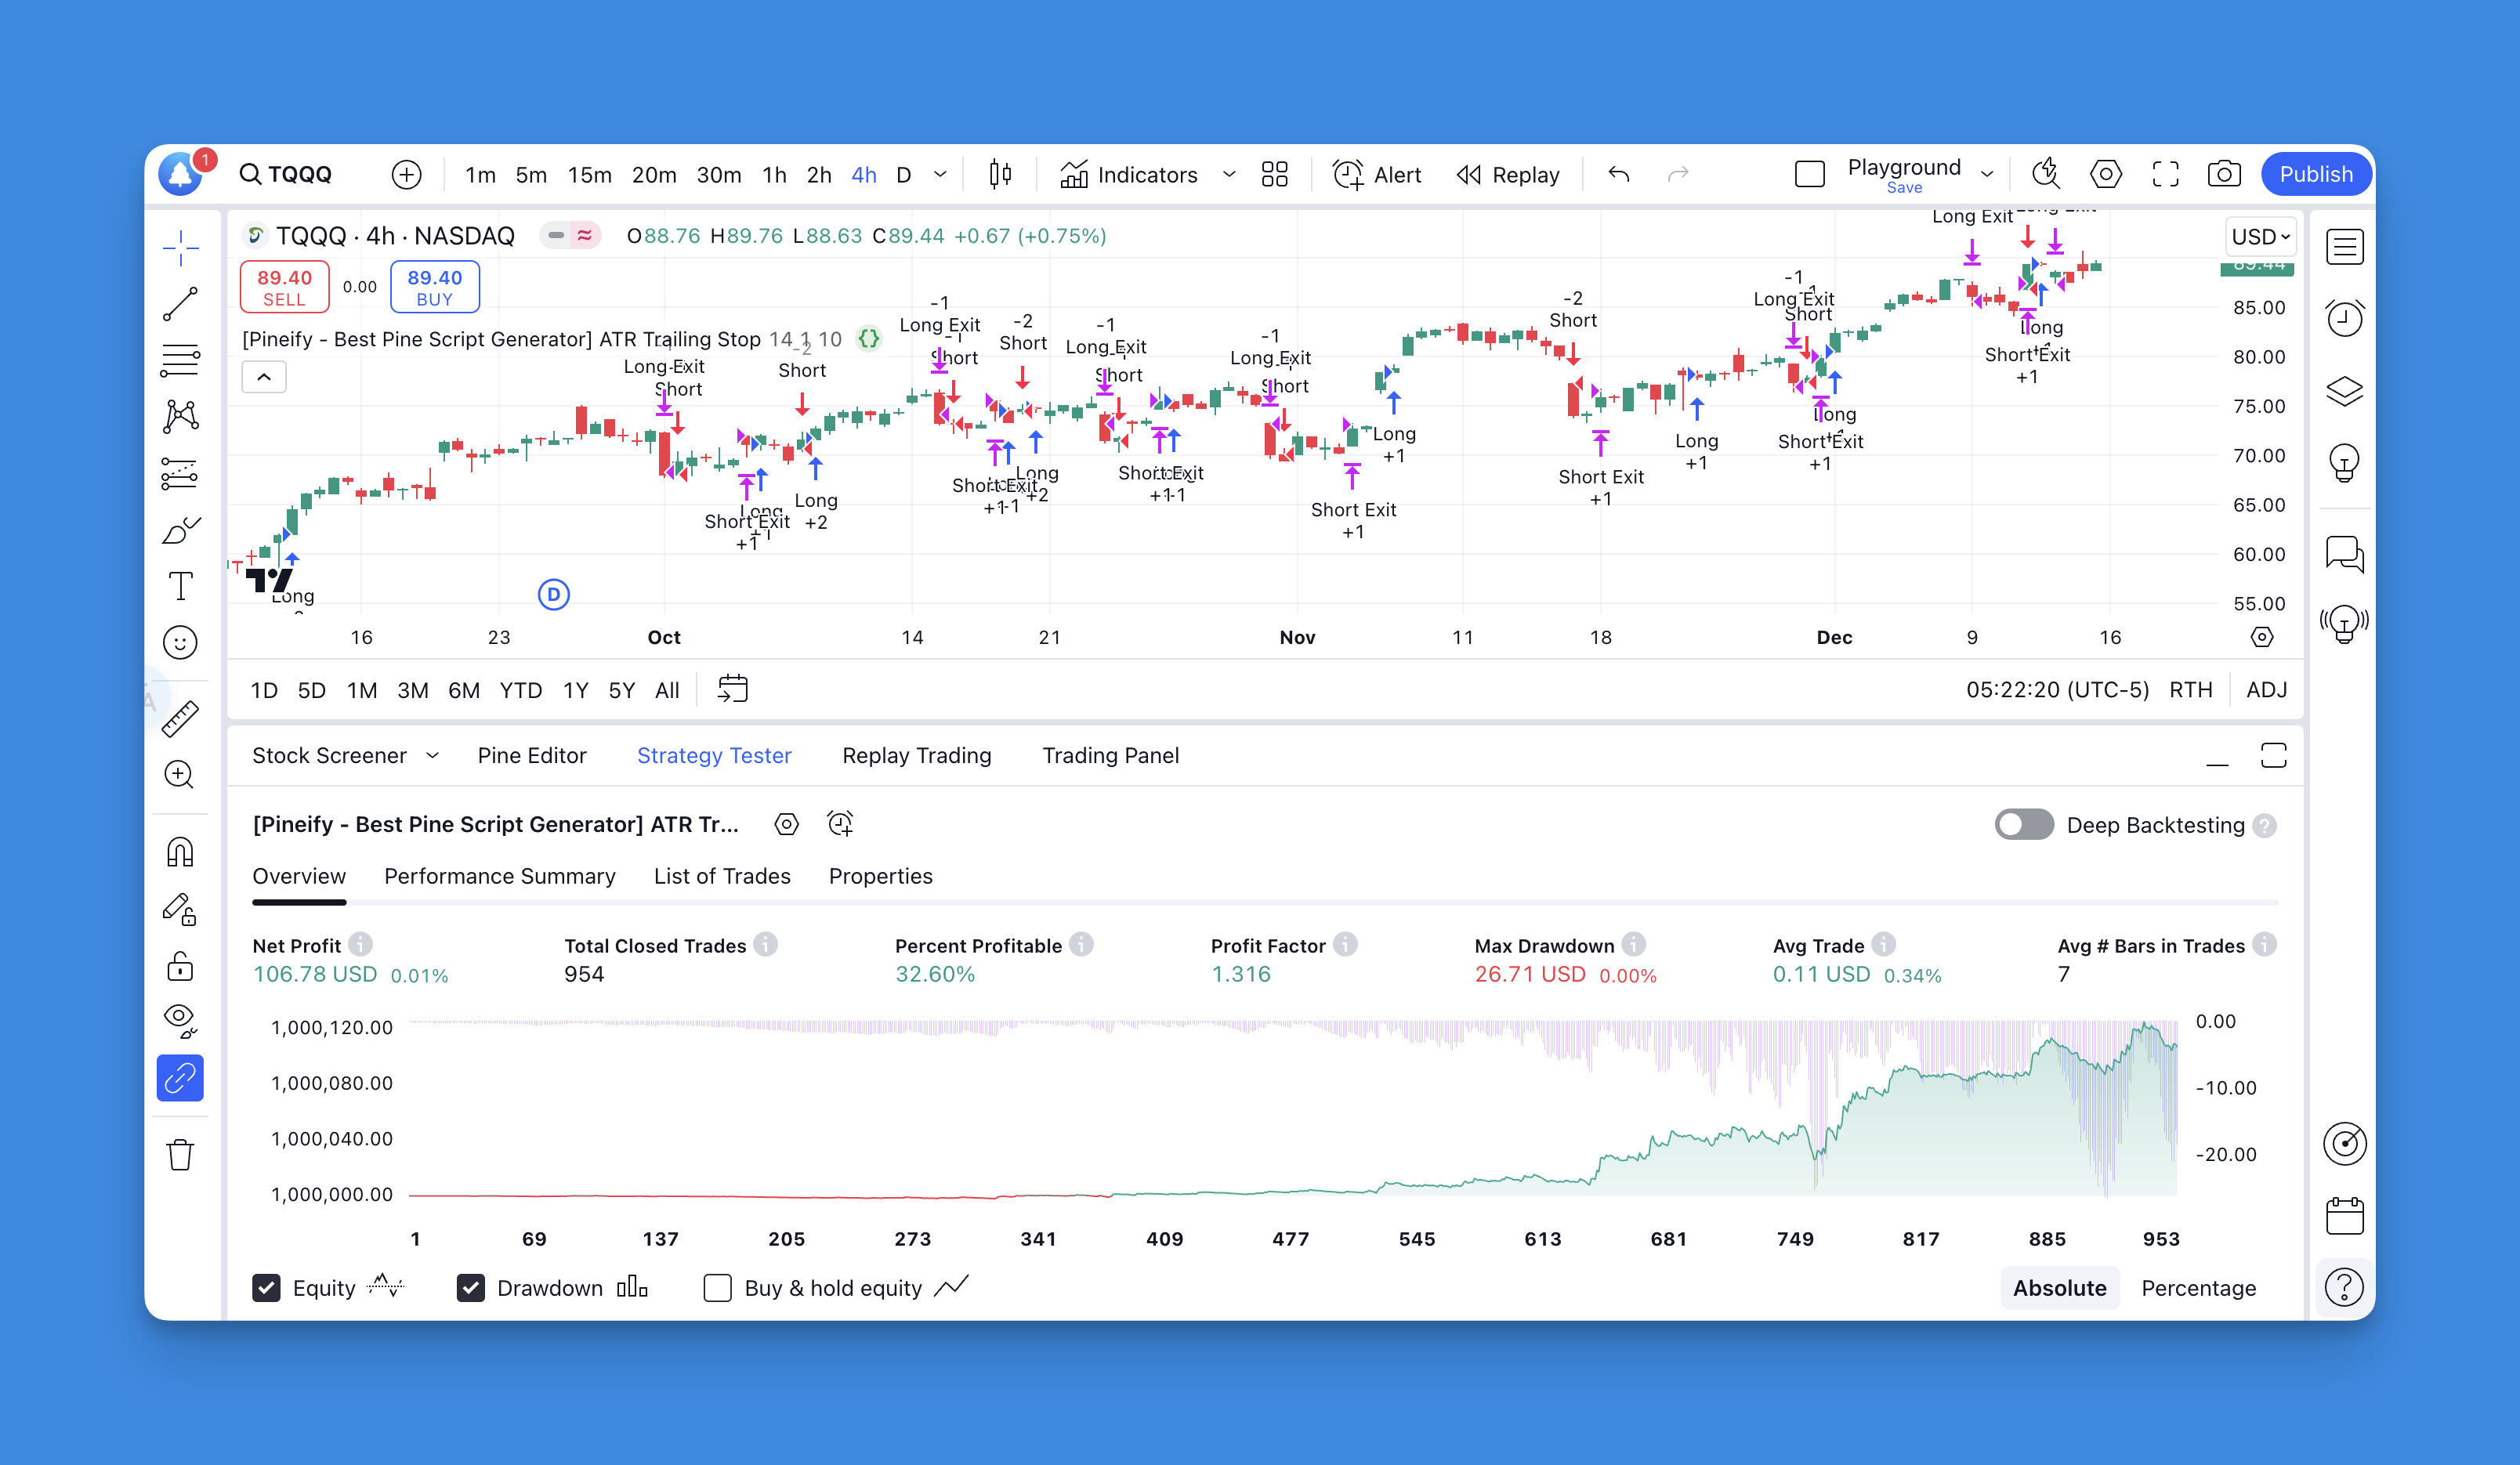Toggle lock all drawings
This screenshot has width=2520, height=1465.
tap(180, 965)
